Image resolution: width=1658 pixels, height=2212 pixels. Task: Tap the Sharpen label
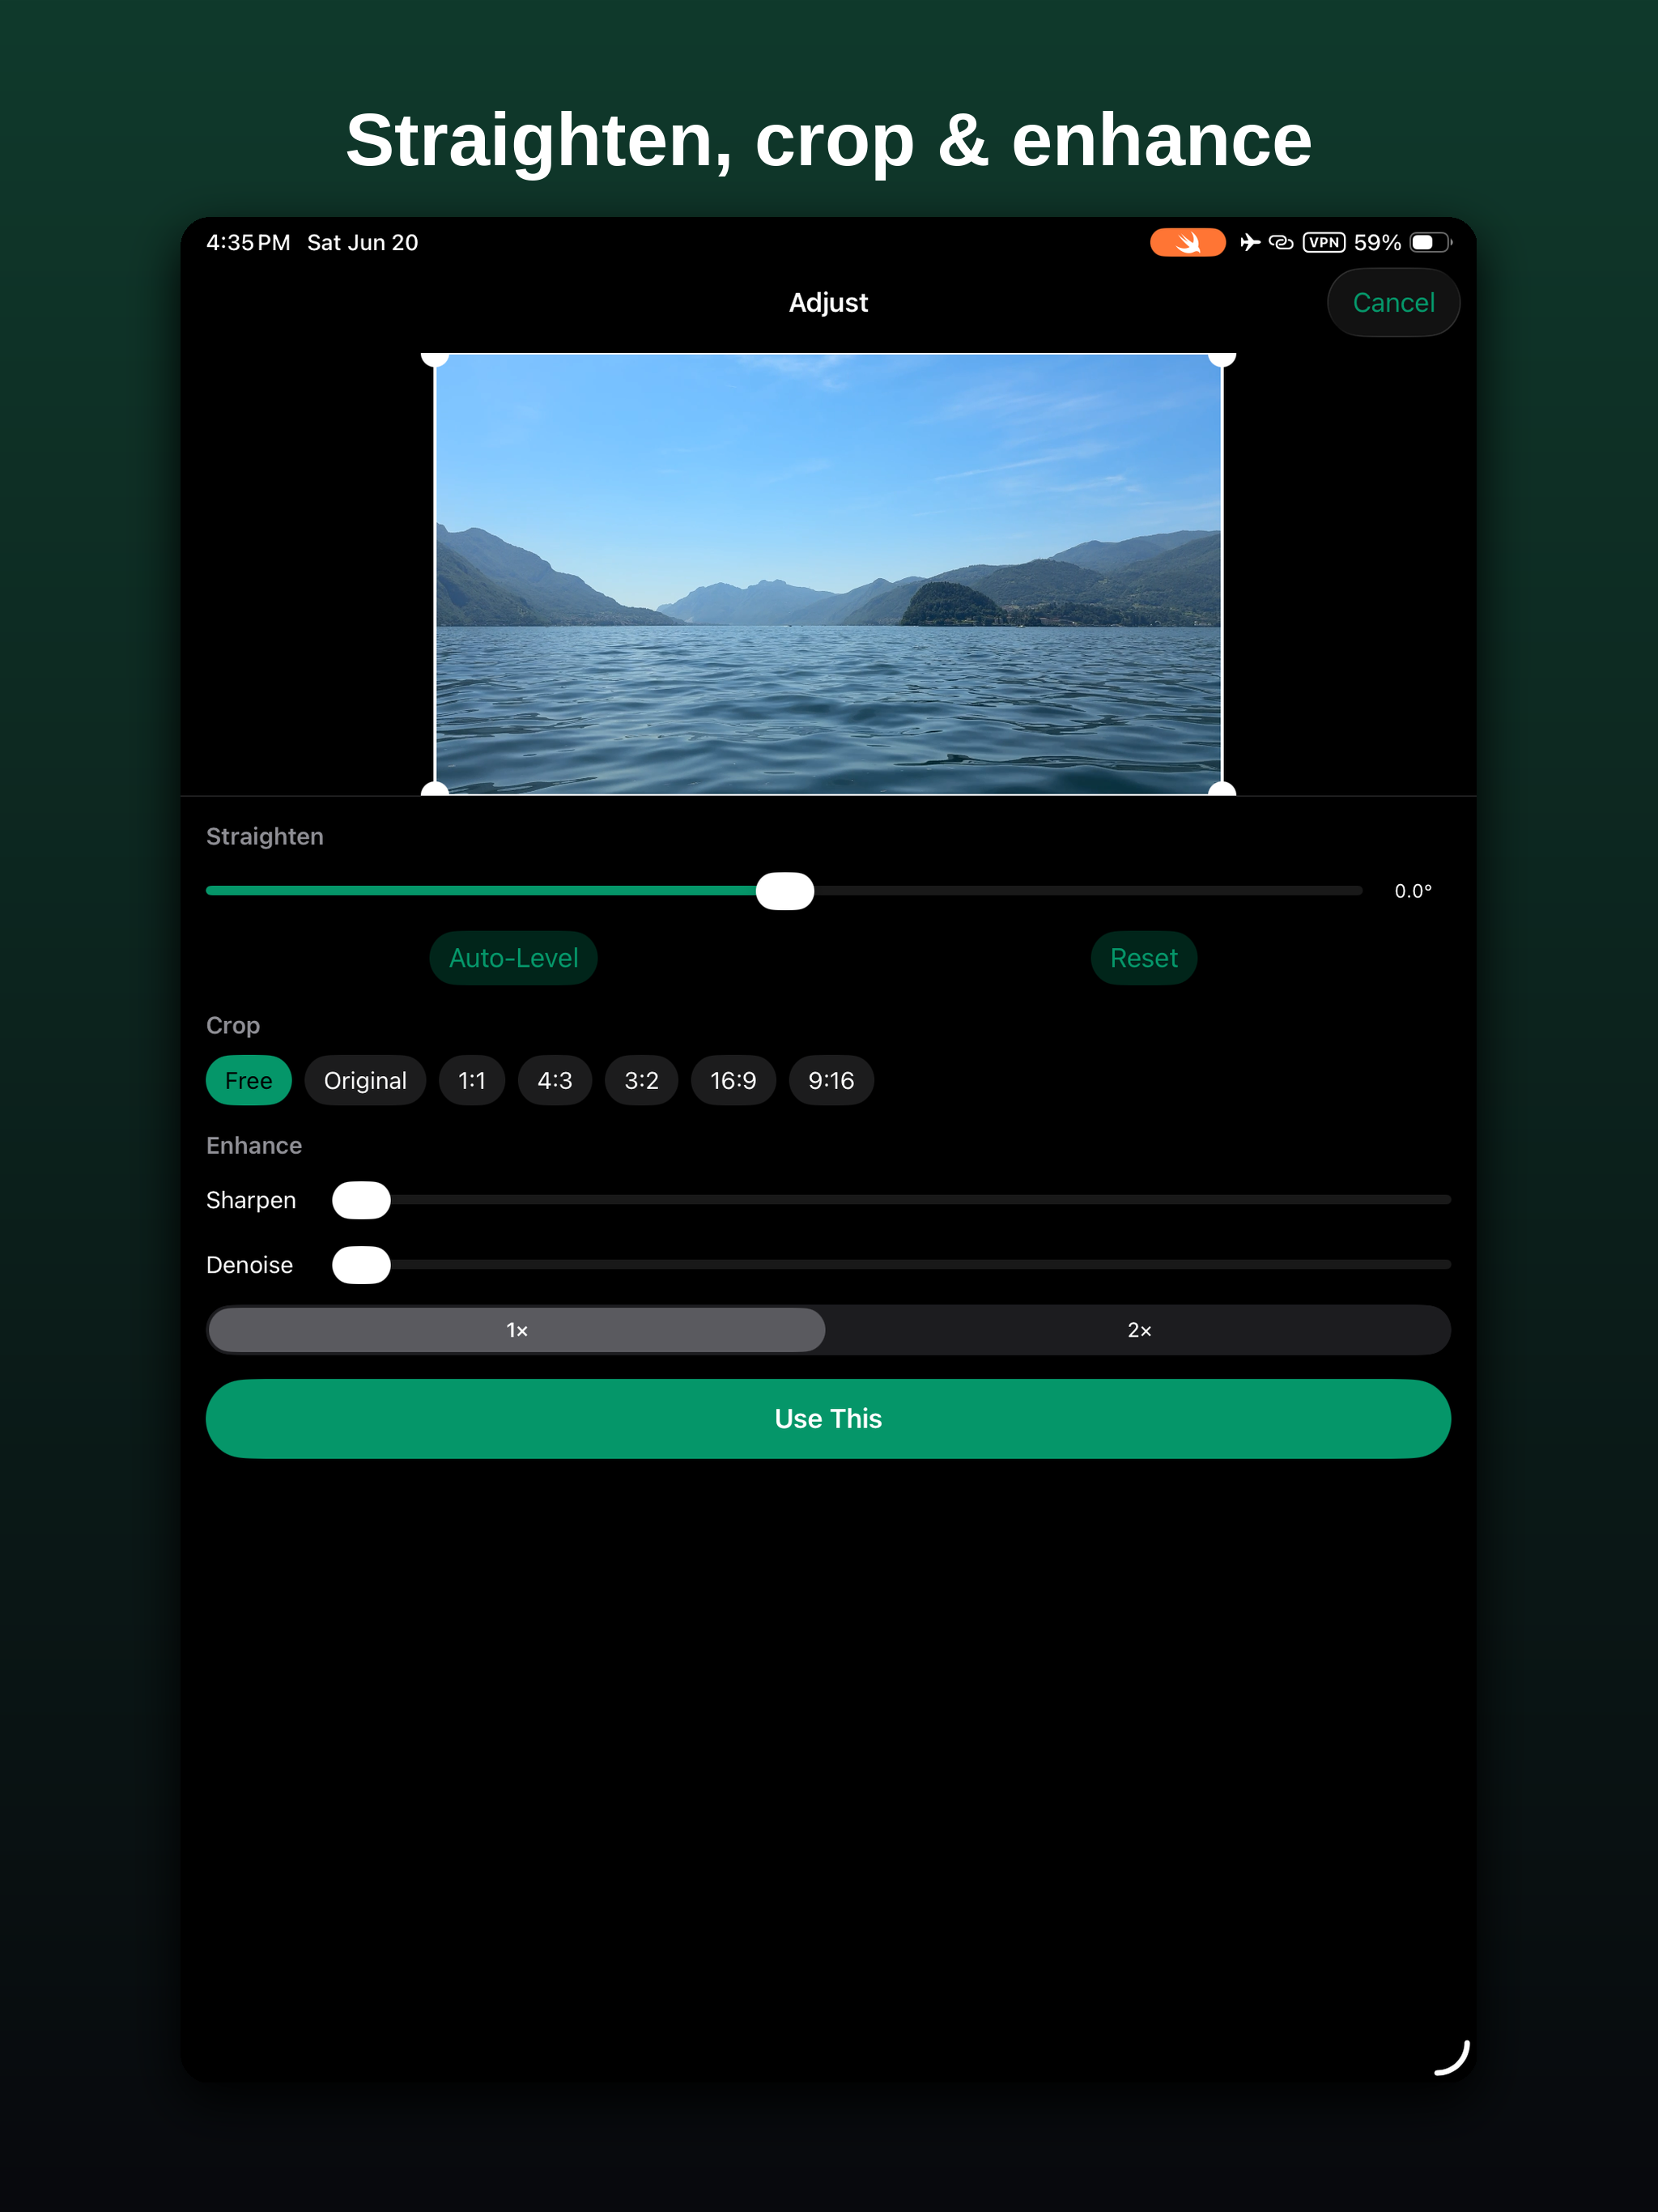click(x=251, y=1200)
